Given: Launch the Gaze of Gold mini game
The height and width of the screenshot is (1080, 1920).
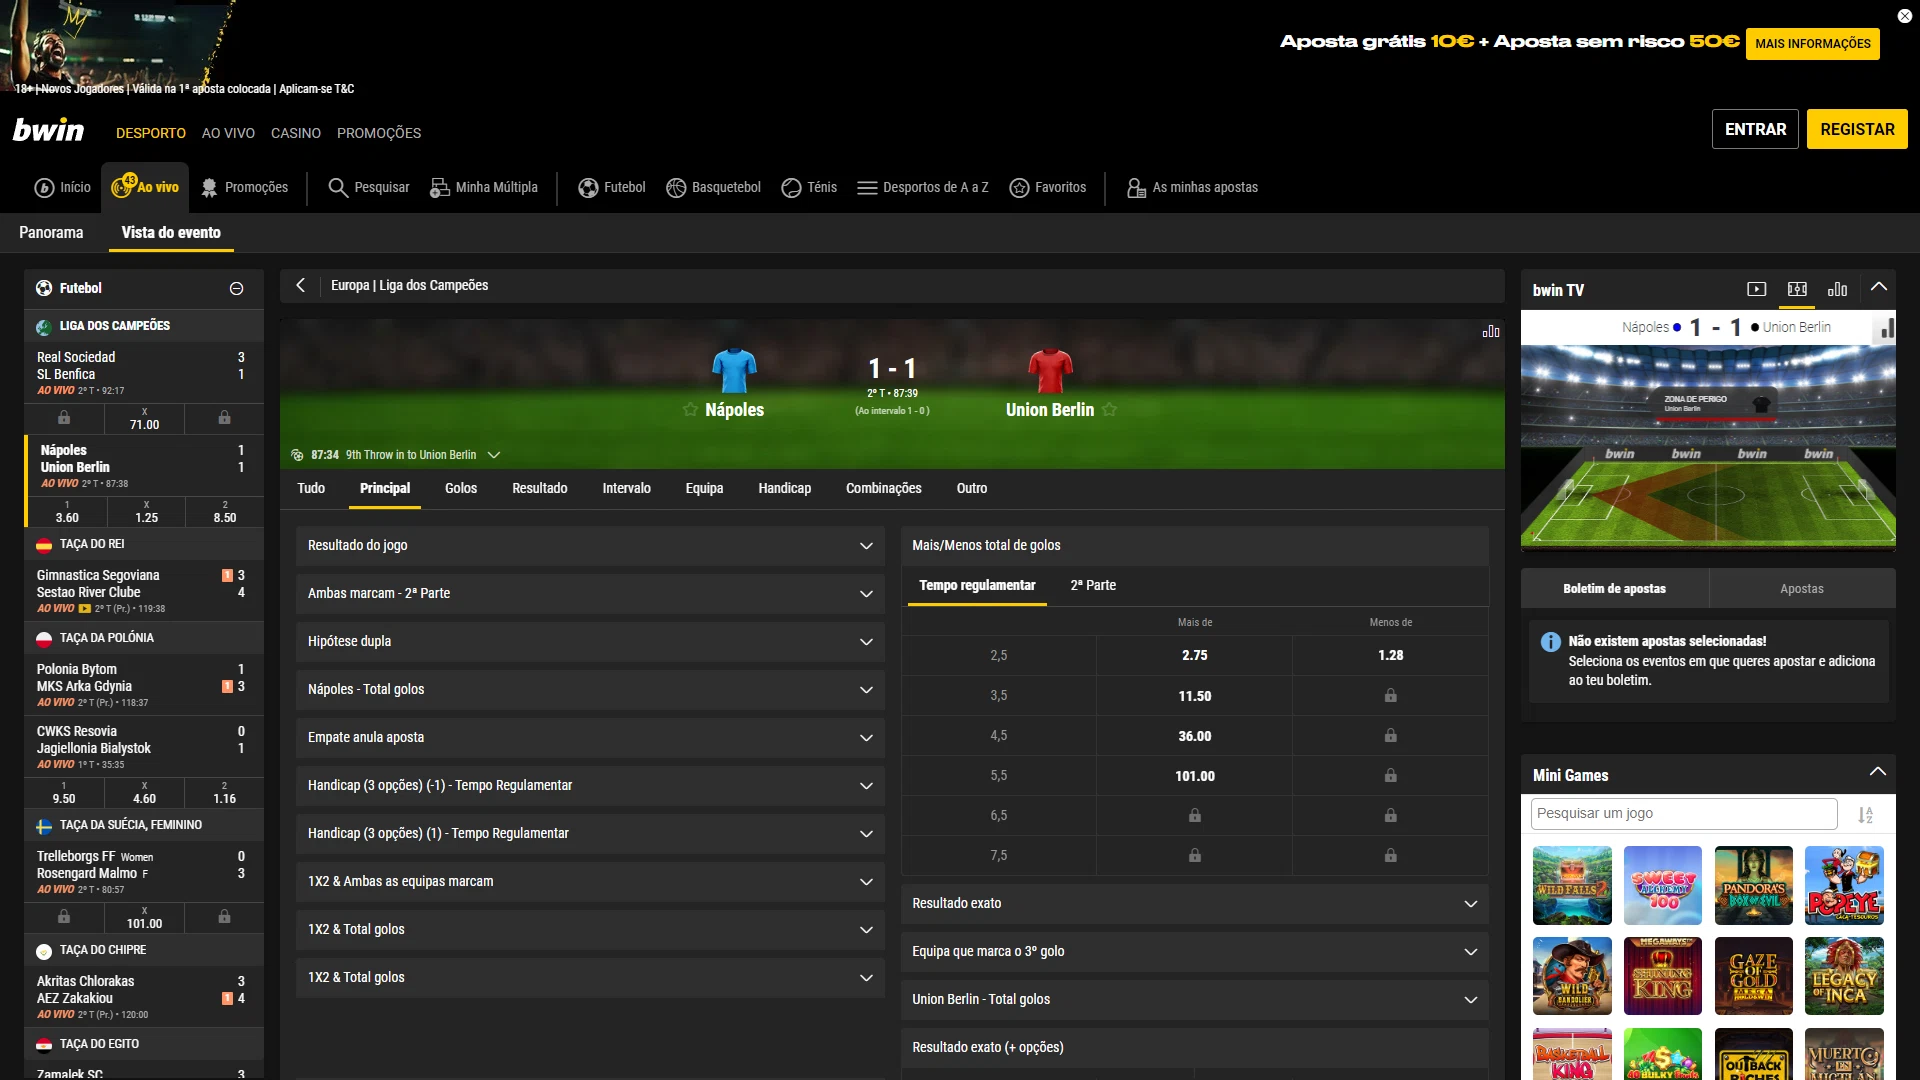Looking at the screenshot, I should pyautogui.click(x=1753, y=977).
